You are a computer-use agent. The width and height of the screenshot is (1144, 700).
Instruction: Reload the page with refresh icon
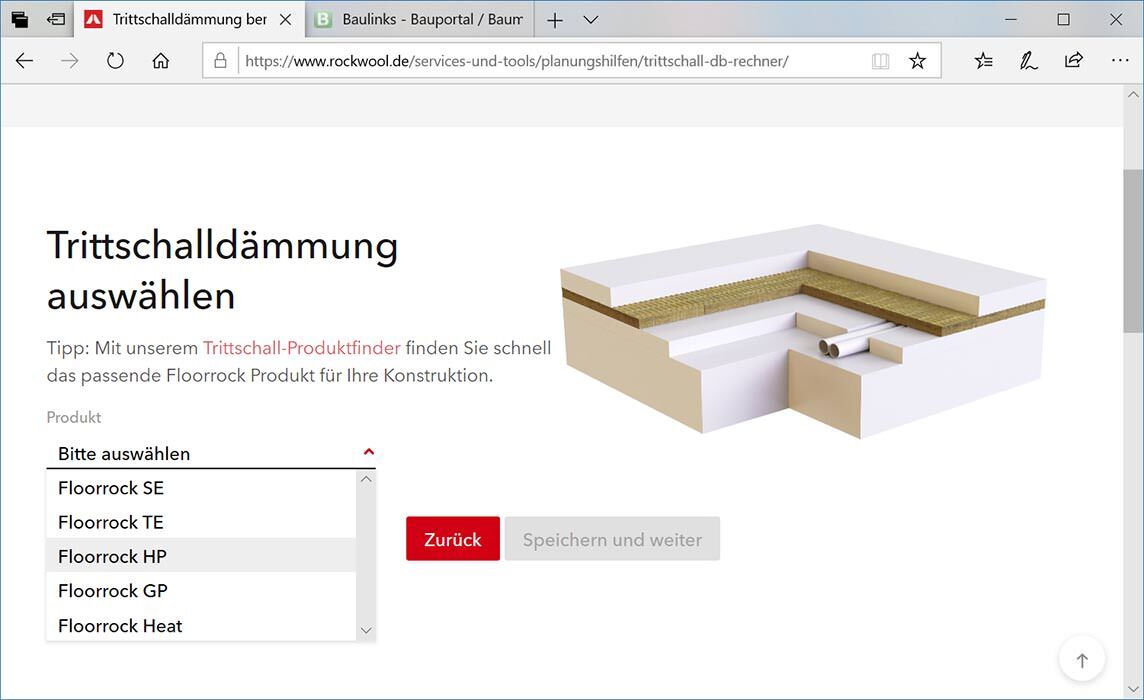click(115, 61)
